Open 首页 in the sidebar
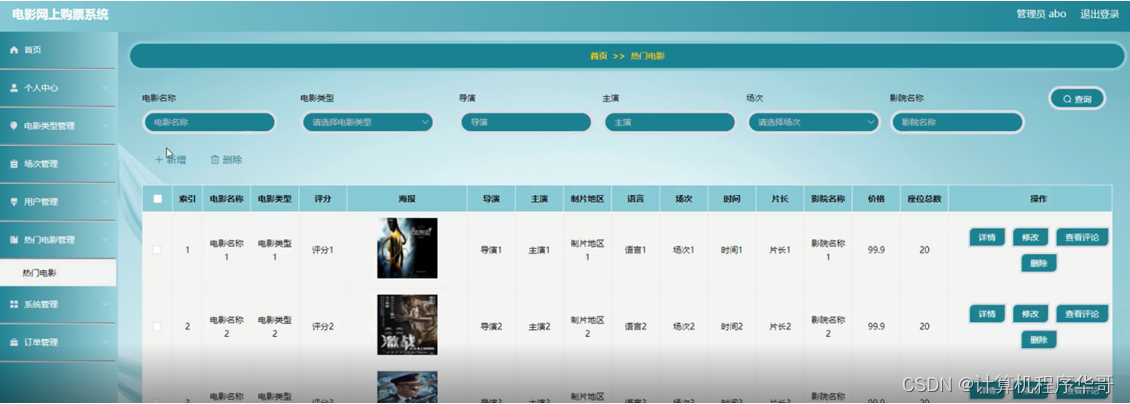The image size is (1130, 404). tap(58, 50)
